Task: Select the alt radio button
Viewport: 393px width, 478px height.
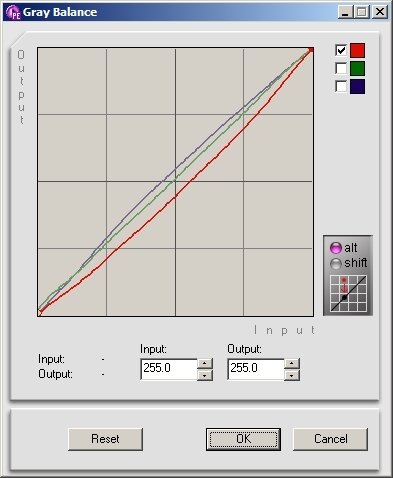Action: [x=336, y=248]
